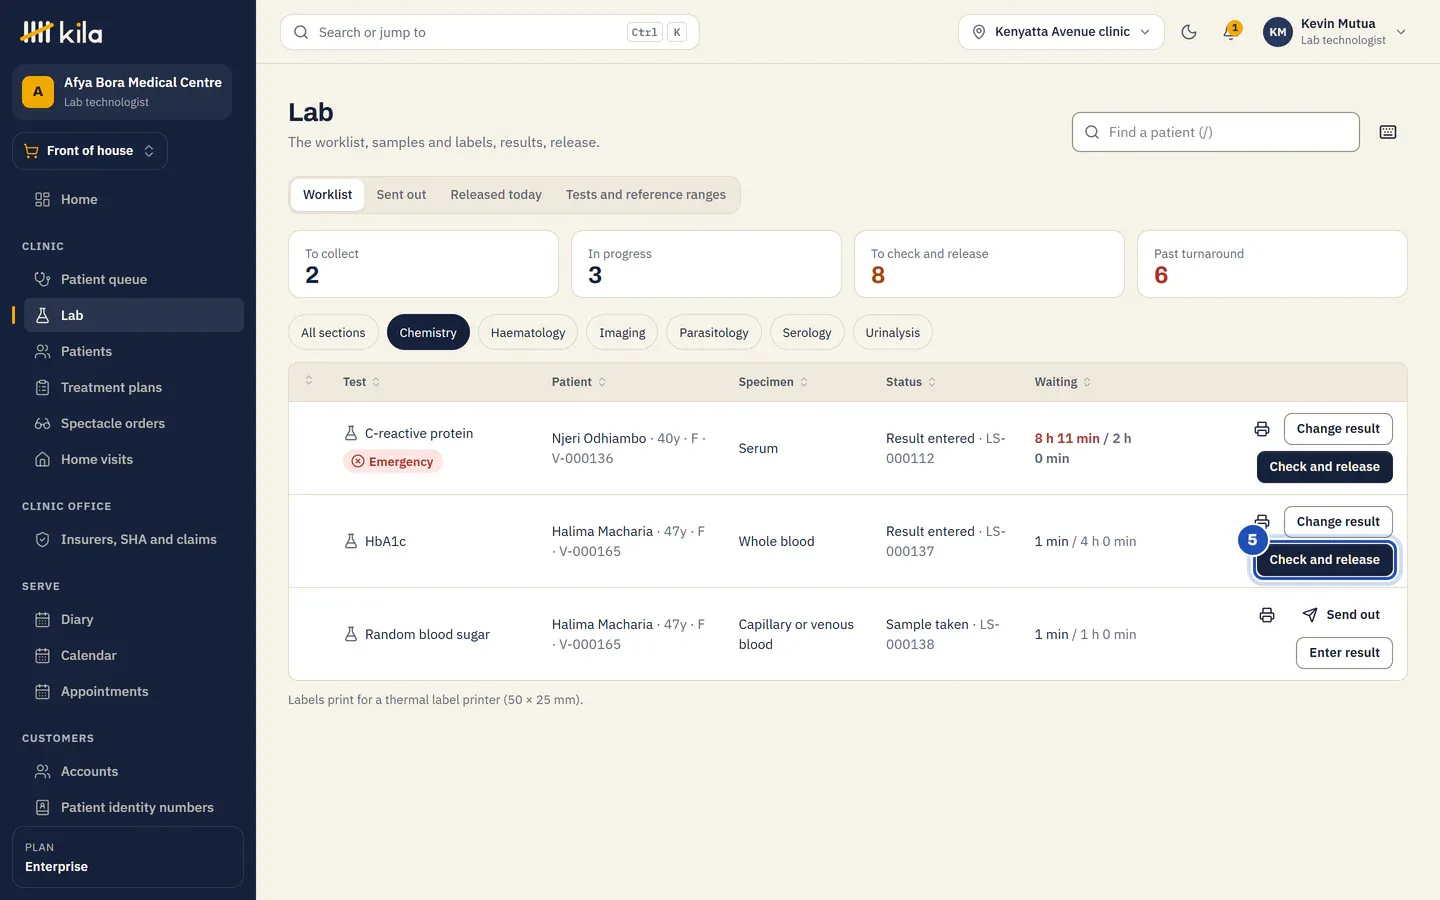Viewport: 1440px width, 900px height.
Task: Send out the Random blood sugar sample
Action: 1341,615
